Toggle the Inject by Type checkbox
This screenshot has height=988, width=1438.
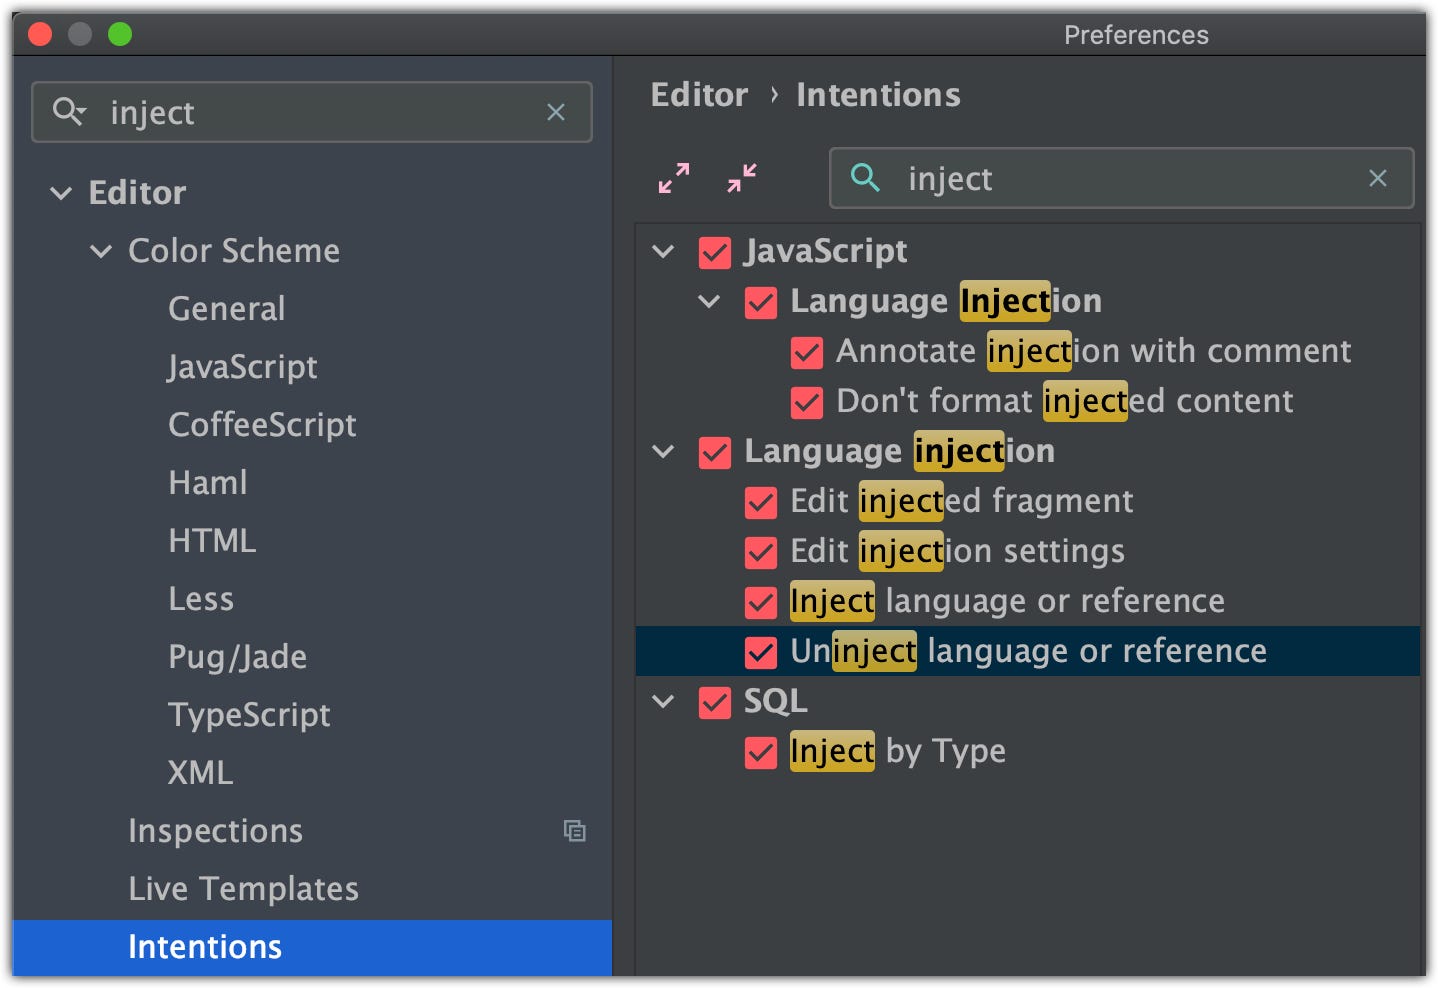tap(761, 752)
